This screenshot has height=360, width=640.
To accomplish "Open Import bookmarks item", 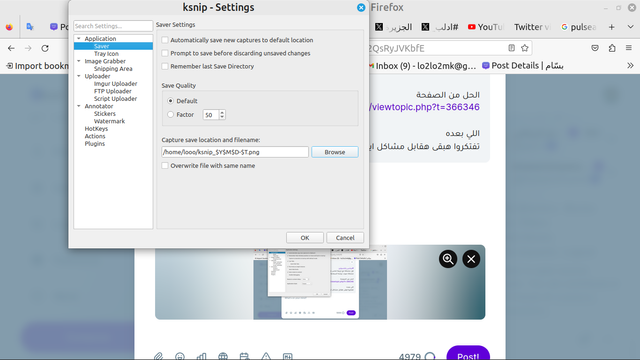I will click(38, 66).
